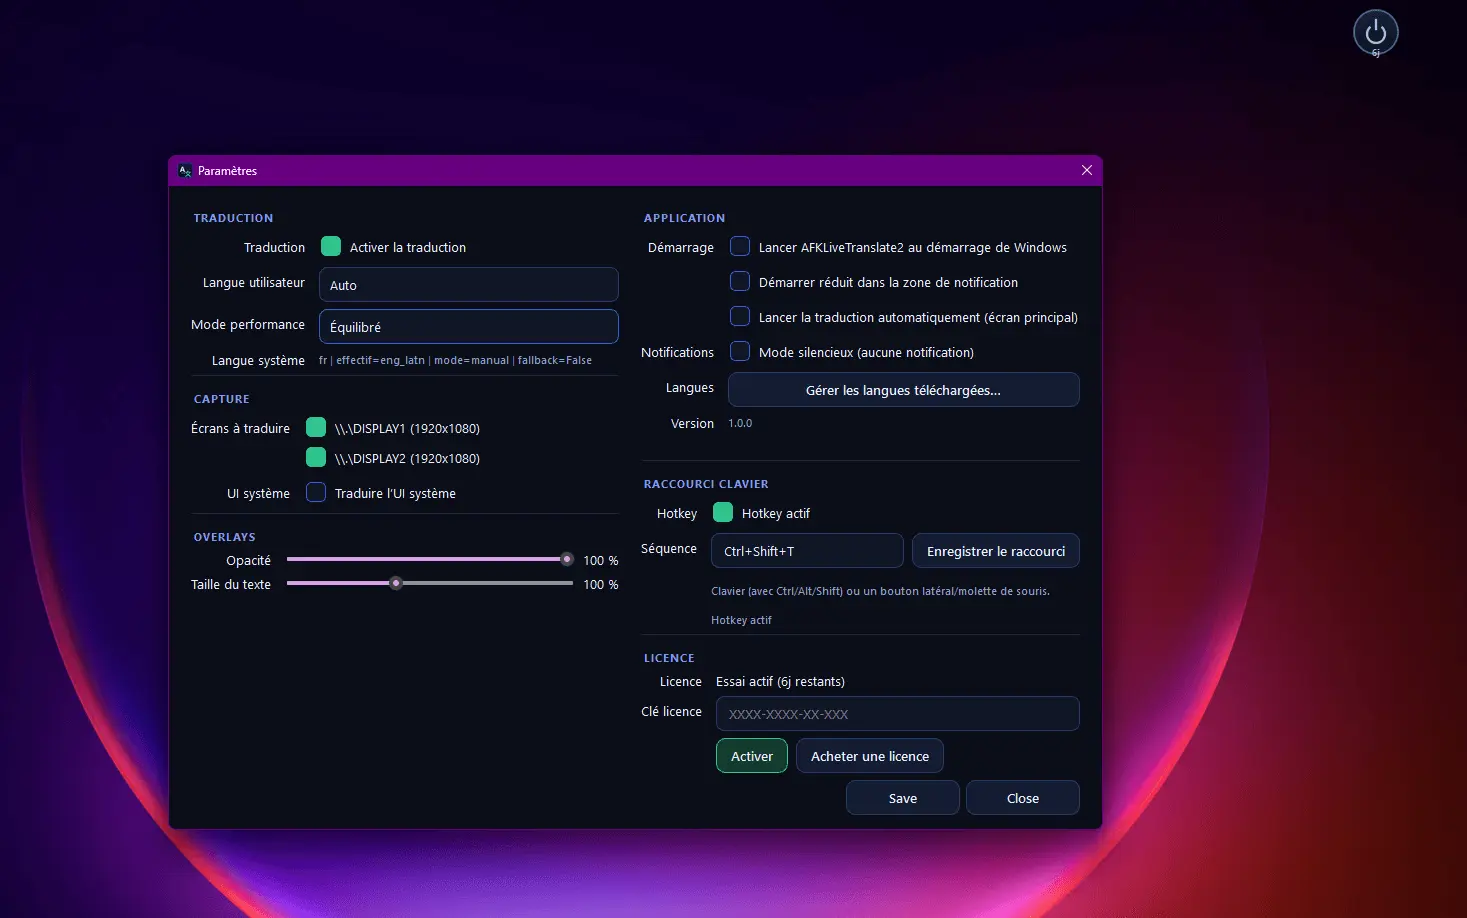Uncheck the DISPLAY2 screen checkbox

coord(316,457)
